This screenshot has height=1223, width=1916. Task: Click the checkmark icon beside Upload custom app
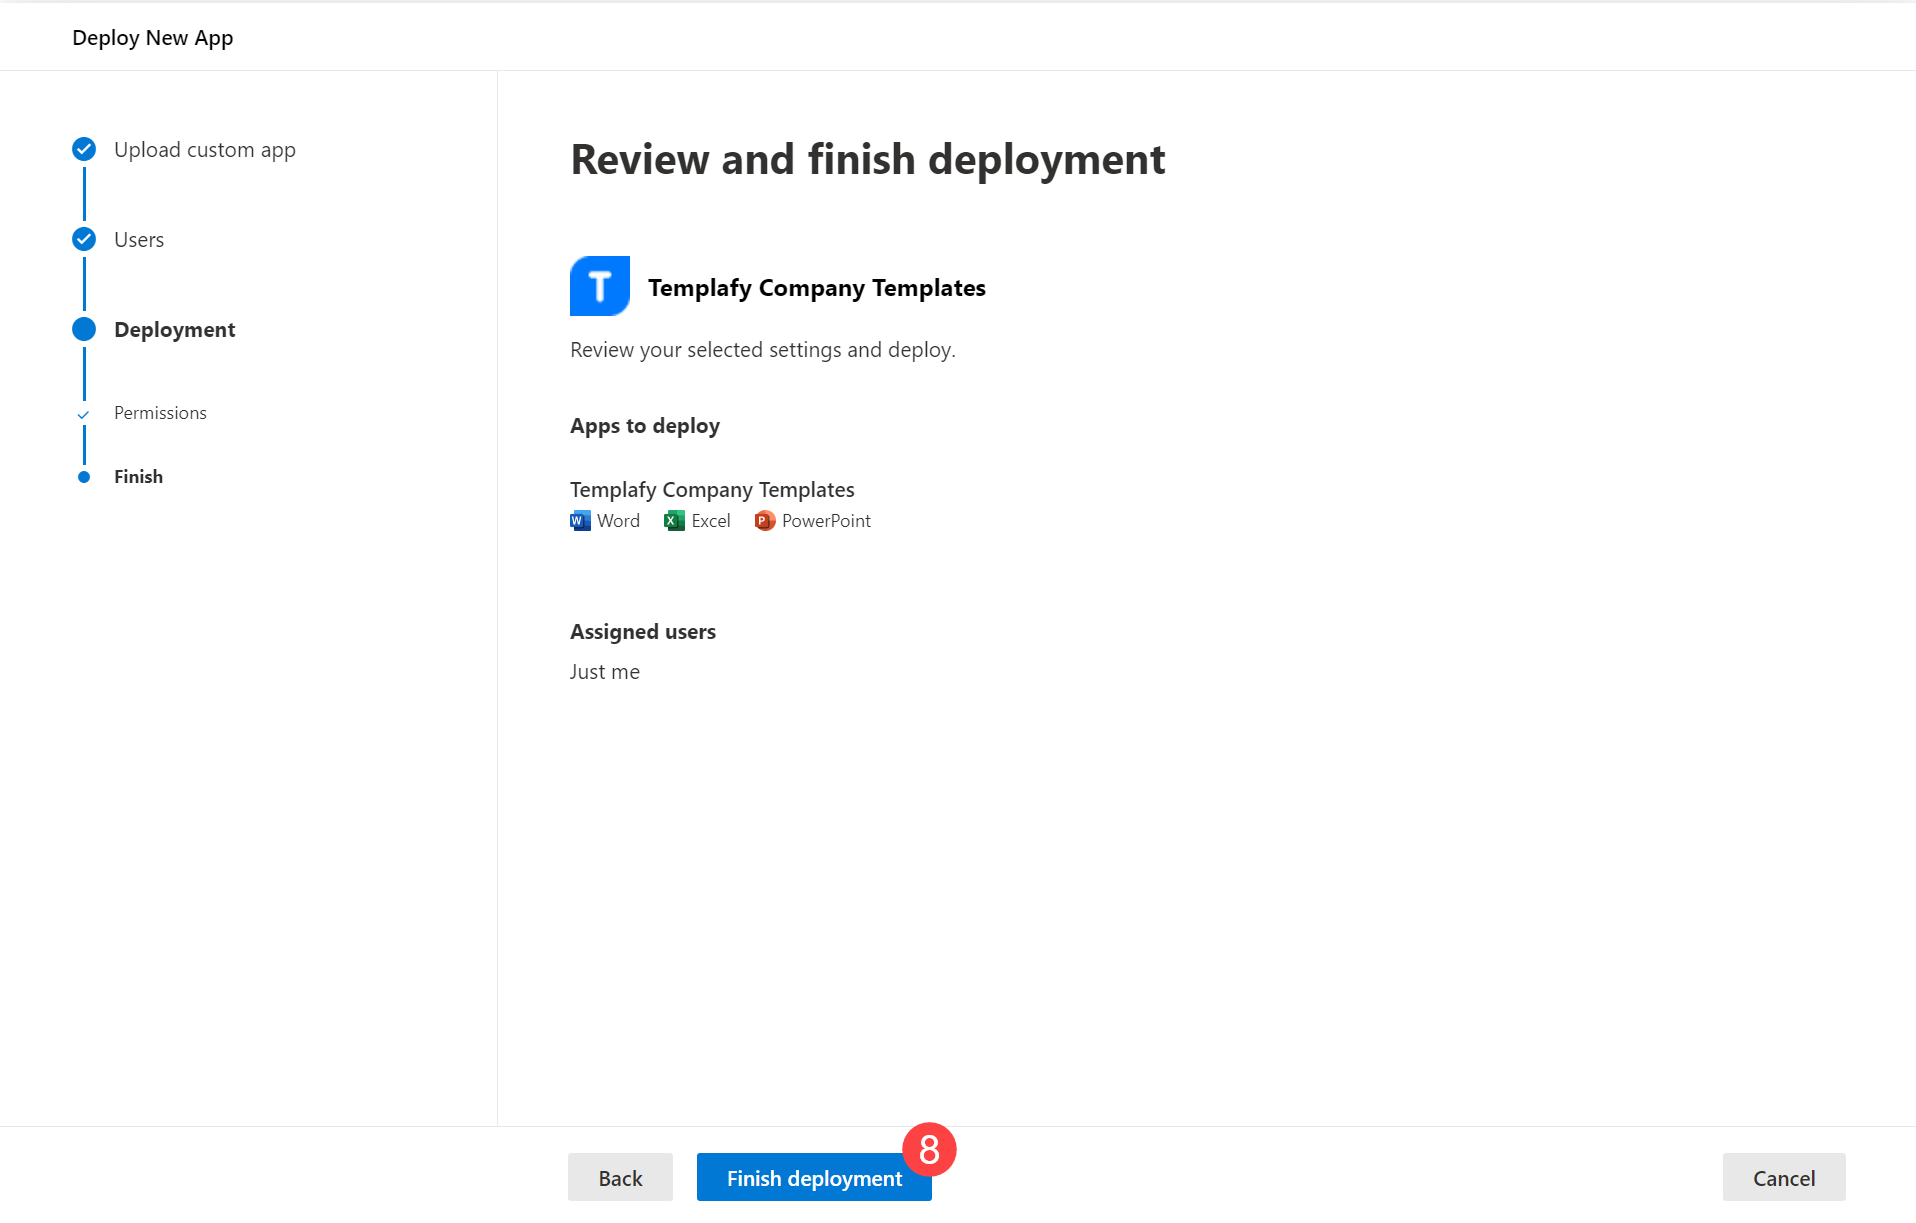84,149
